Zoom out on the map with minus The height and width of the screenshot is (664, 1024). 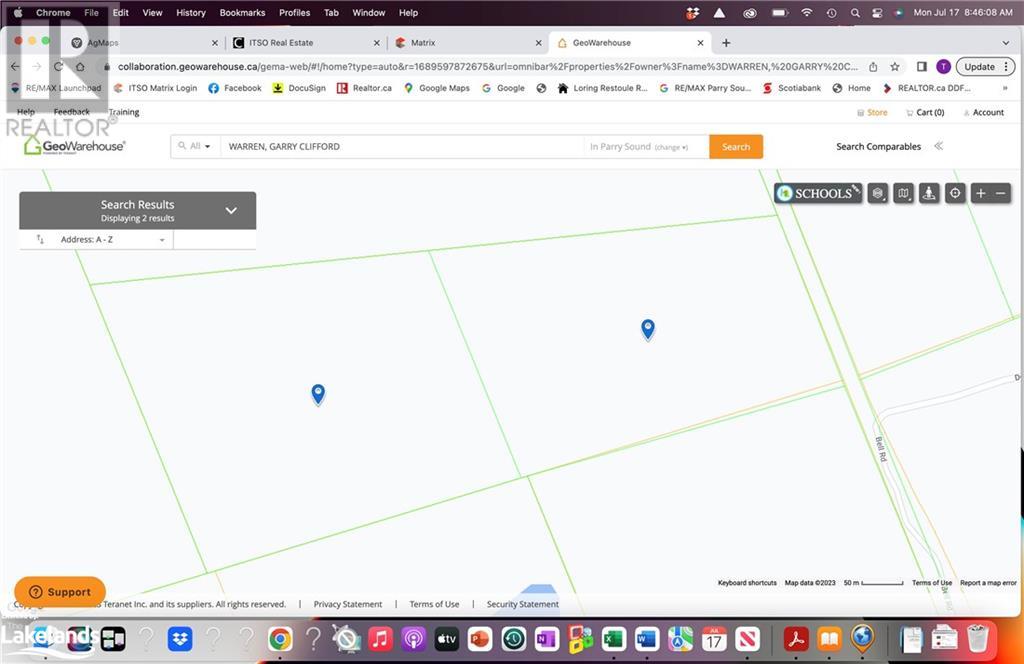pos(1001,193)
